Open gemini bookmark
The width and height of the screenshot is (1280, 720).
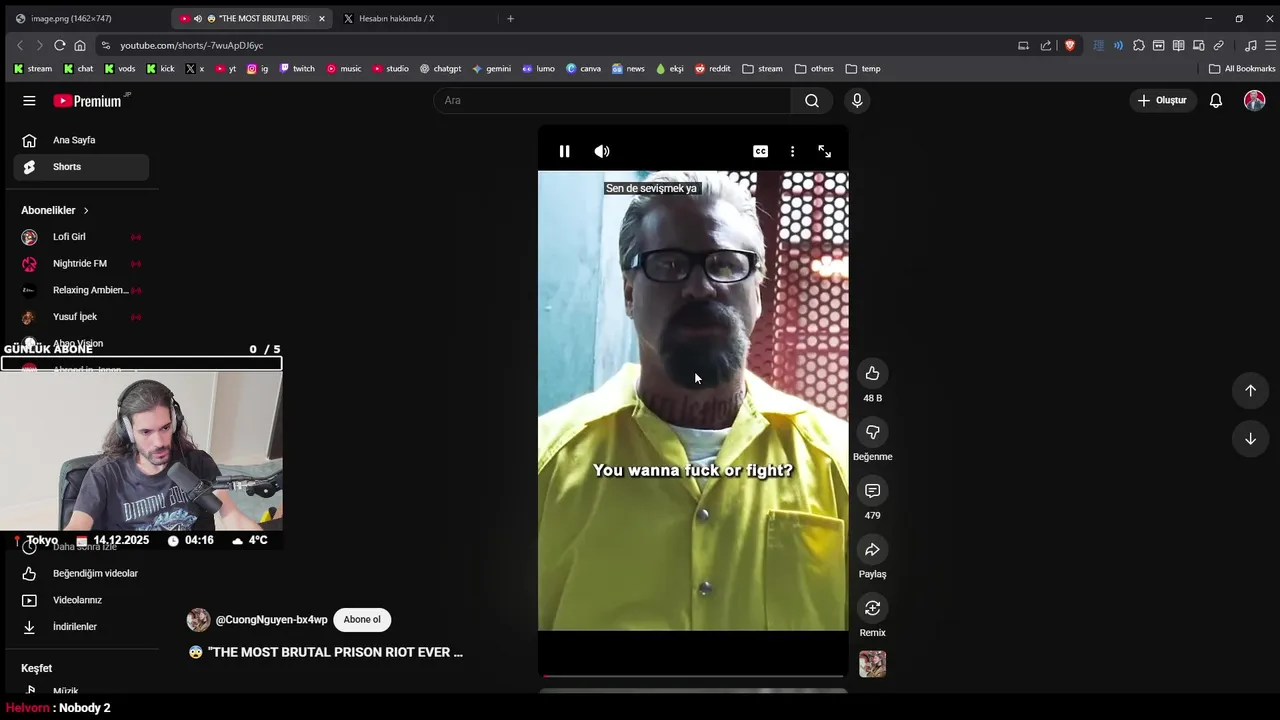[x=492, y=69]
